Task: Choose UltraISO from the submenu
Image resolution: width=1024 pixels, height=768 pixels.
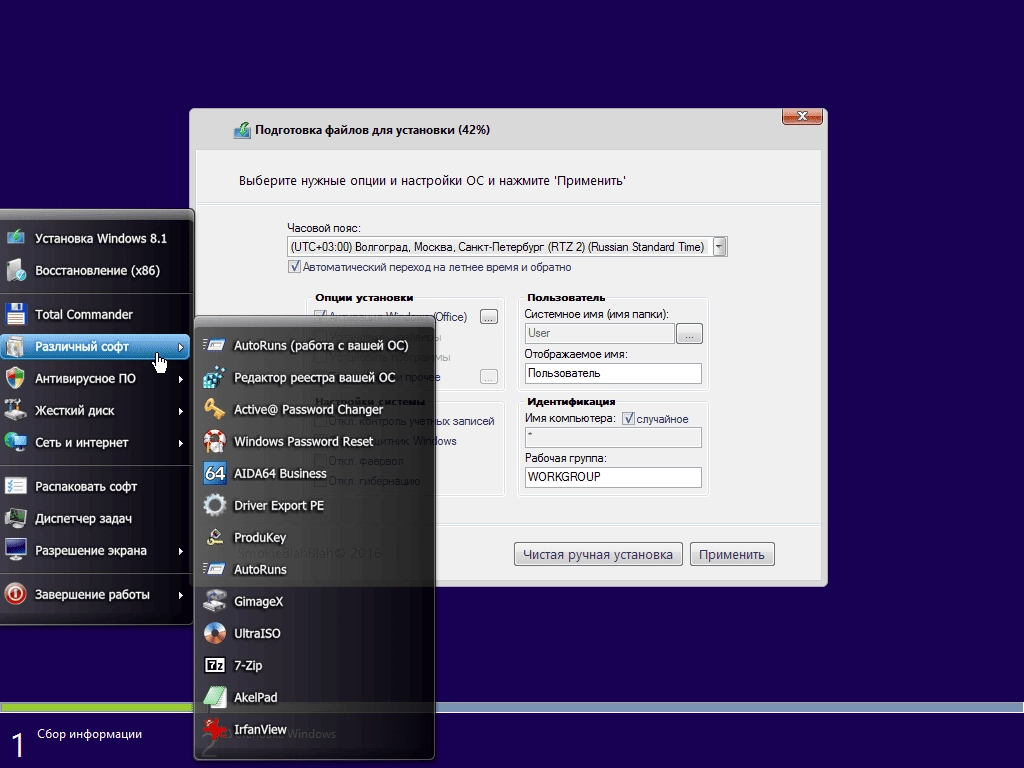Action: (315, 633)
